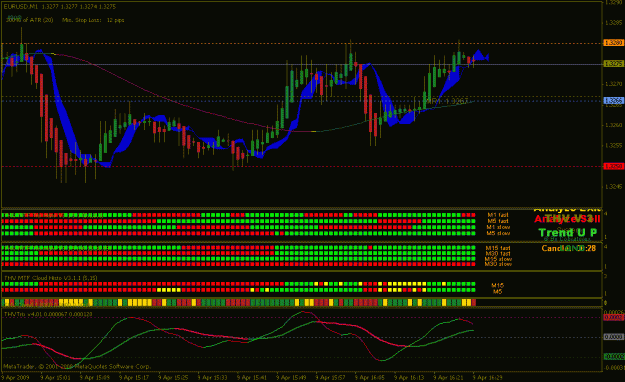Click the 1.3260 price scale value

coord(614,125)
